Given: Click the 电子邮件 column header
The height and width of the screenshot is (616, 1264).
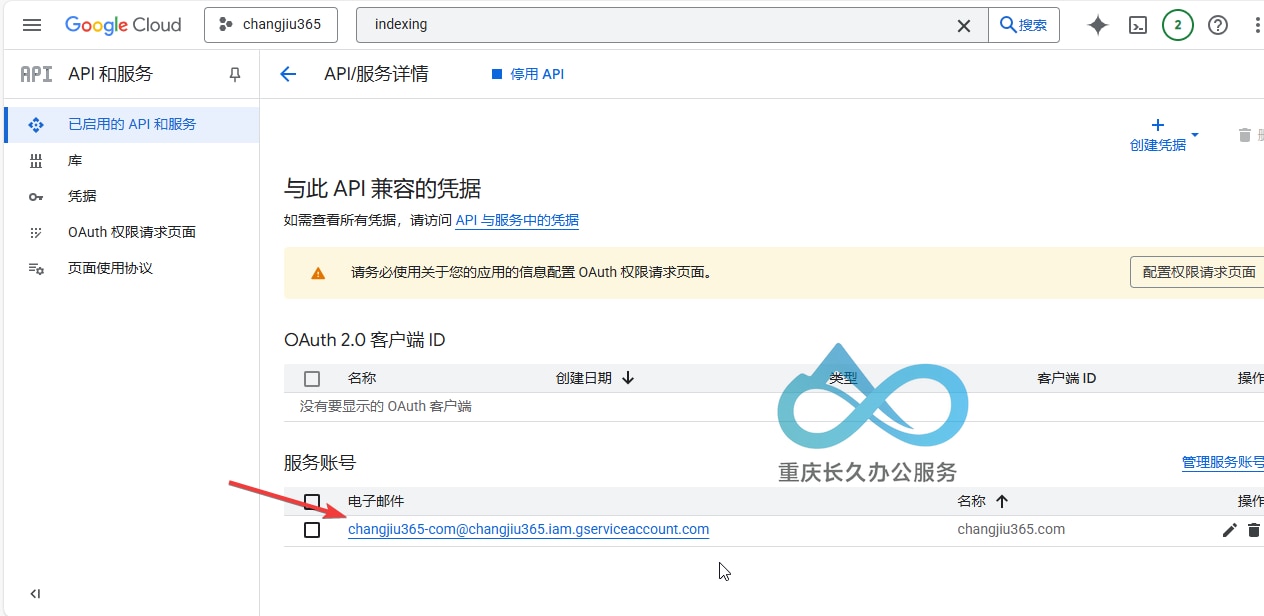Looking at the screenshot, I should (376, 501).
